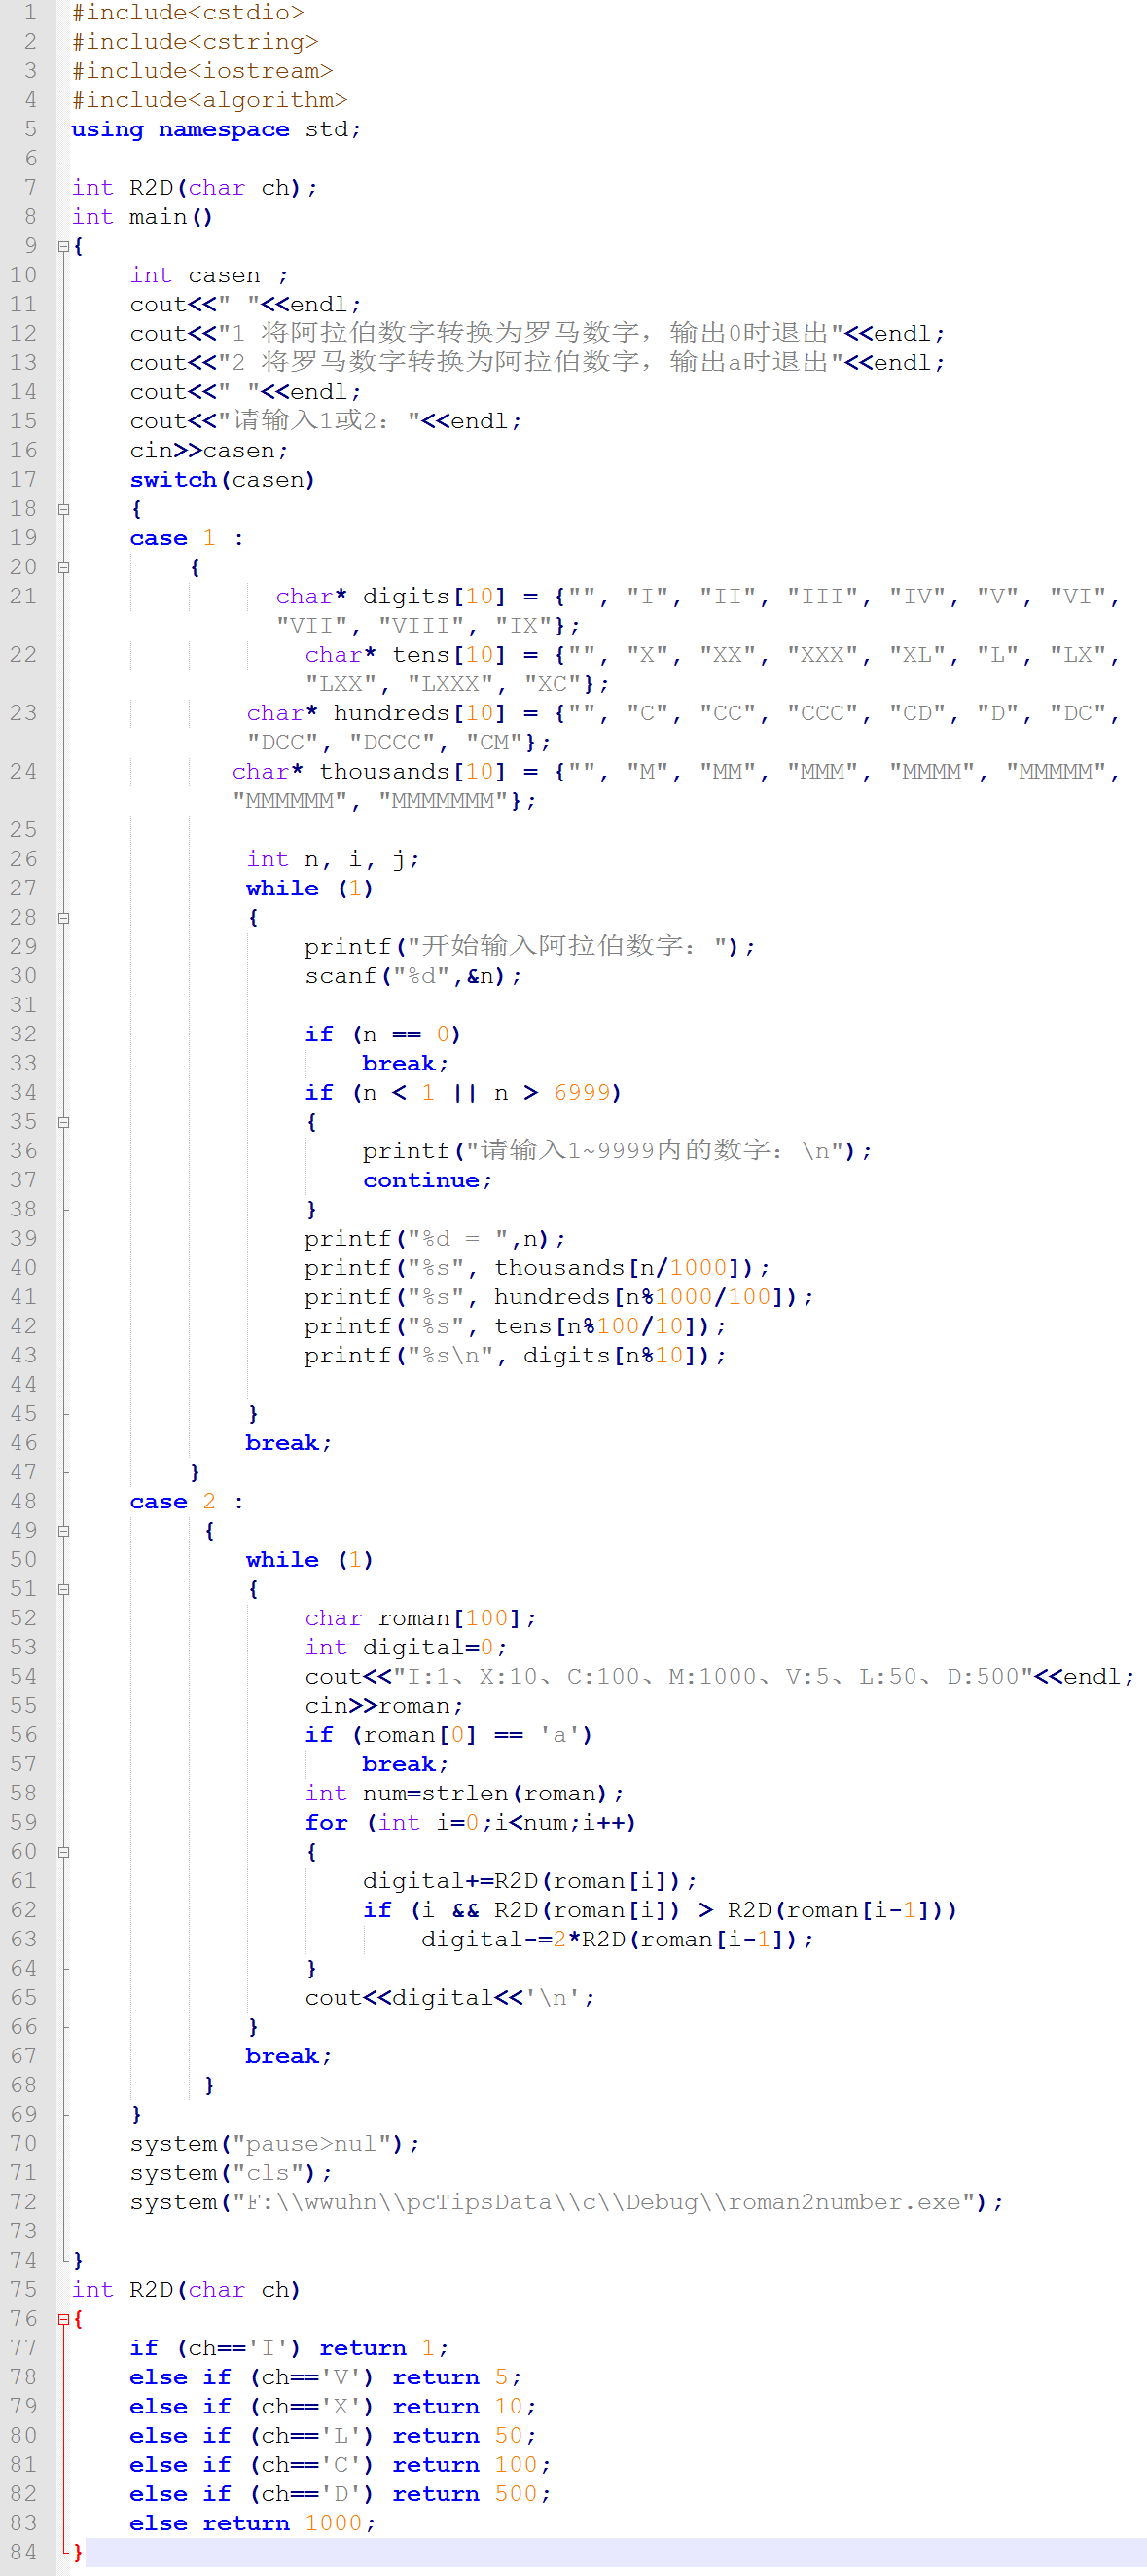Click the 'int num=strlen(roman);' statement
The image size is (1147, 2576).
click(464, 1794)
